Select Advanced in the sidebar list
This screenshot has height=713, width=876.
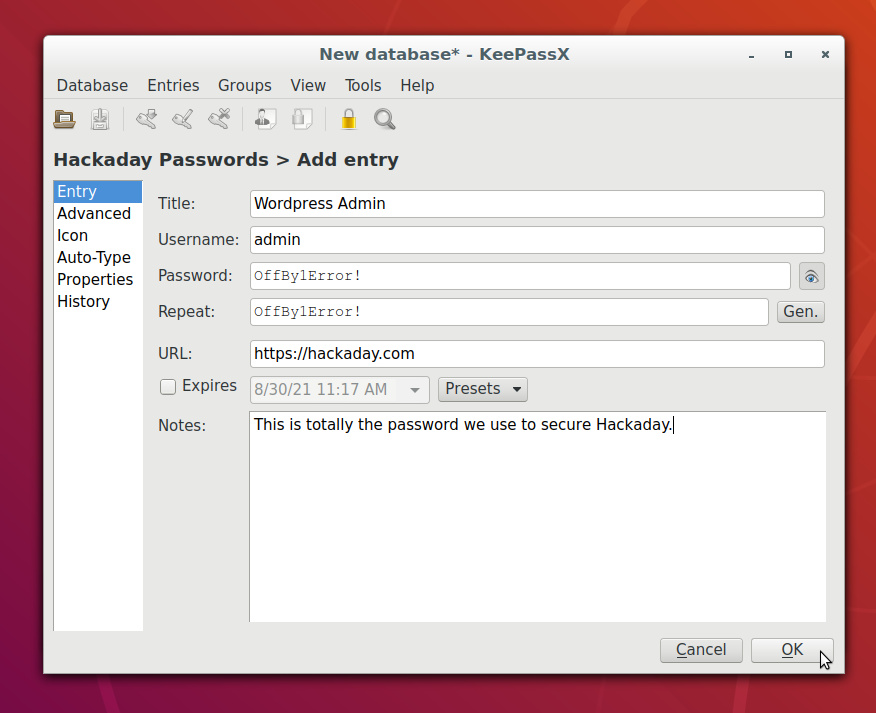click(x=94, y=214)
